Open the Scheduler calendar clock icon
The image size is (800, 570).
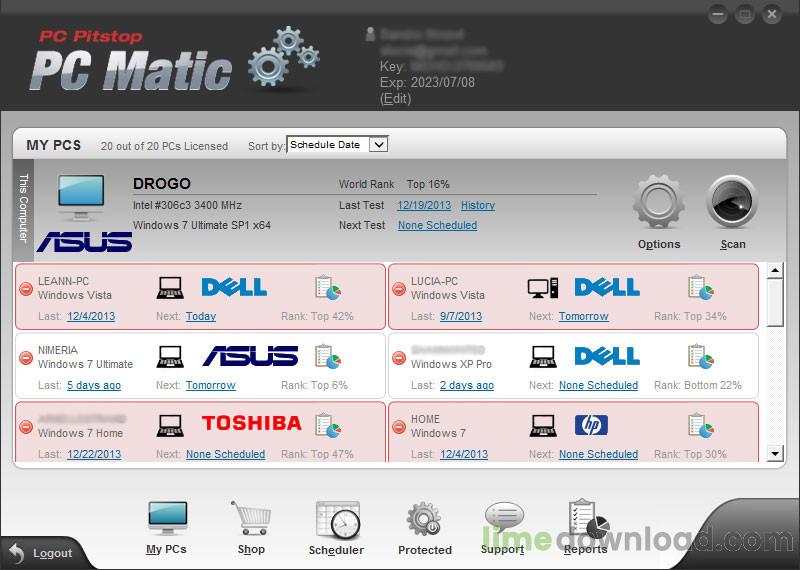[337, 521]
